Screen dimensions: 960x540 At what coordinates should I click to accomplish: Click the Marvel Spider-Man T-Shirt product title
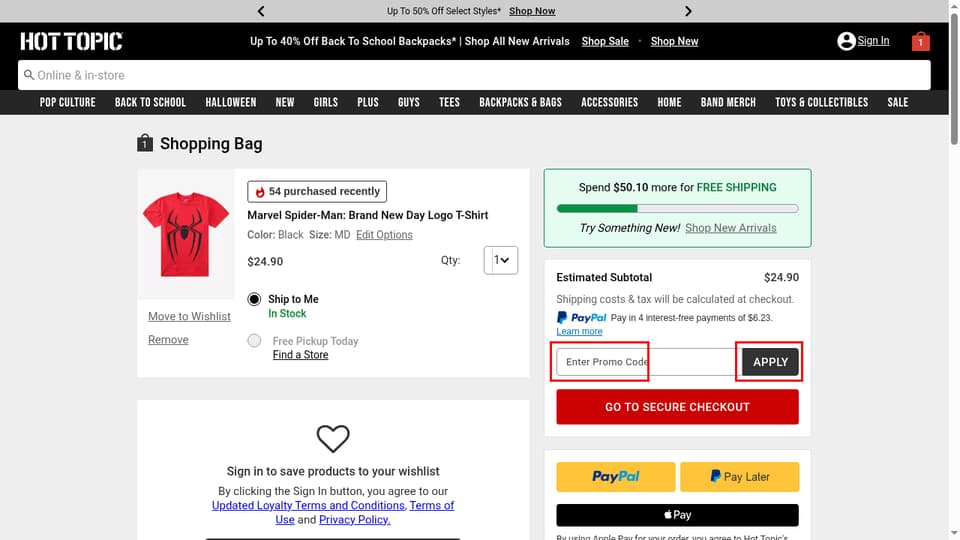(x=367, y=215)
